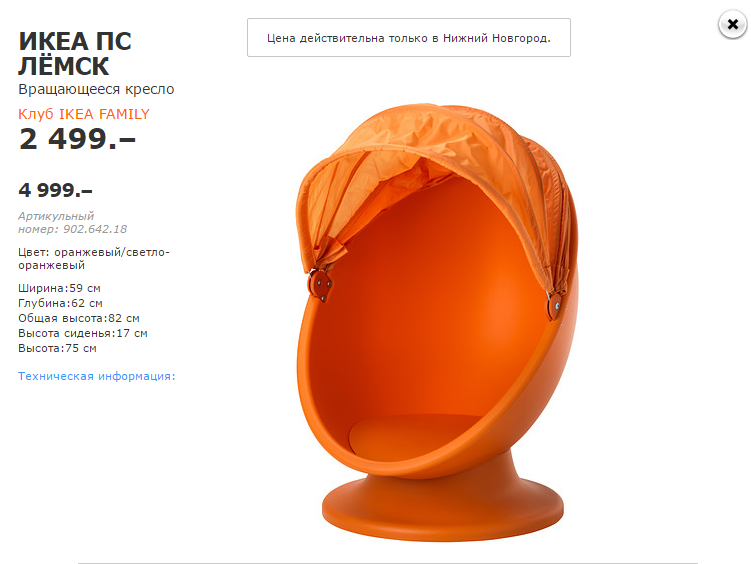Click the round base of the chair

tap(443, 510)
